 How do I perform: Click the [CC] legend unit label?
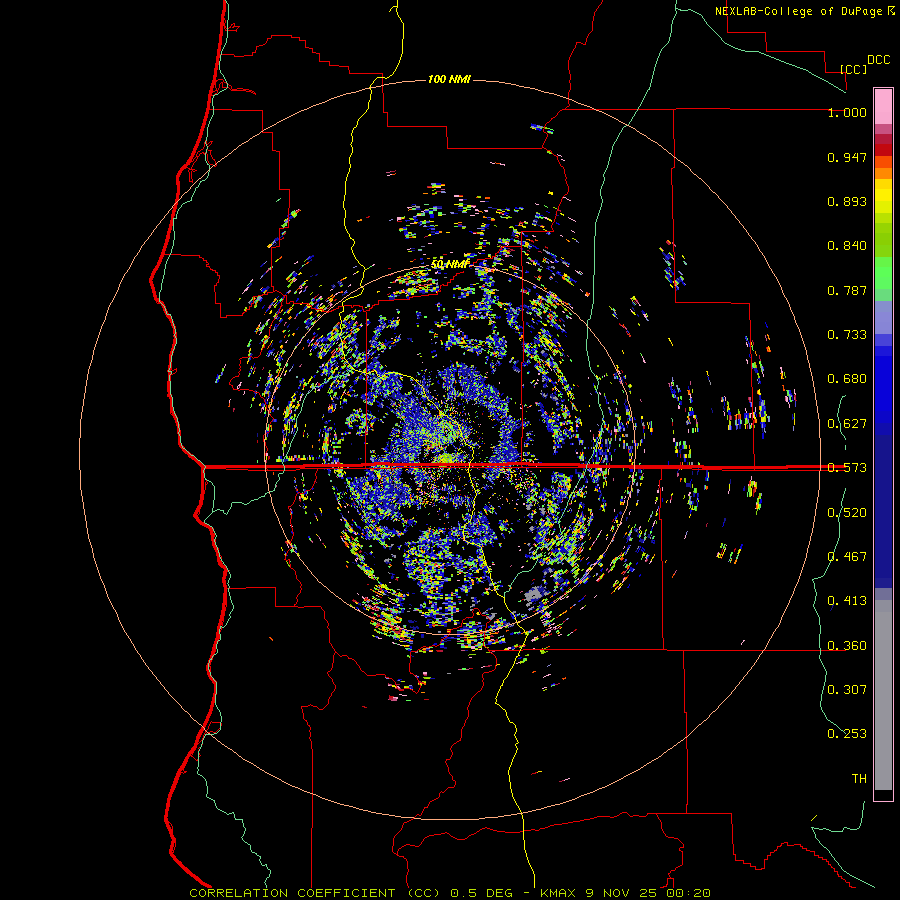(x=853, y=69)
